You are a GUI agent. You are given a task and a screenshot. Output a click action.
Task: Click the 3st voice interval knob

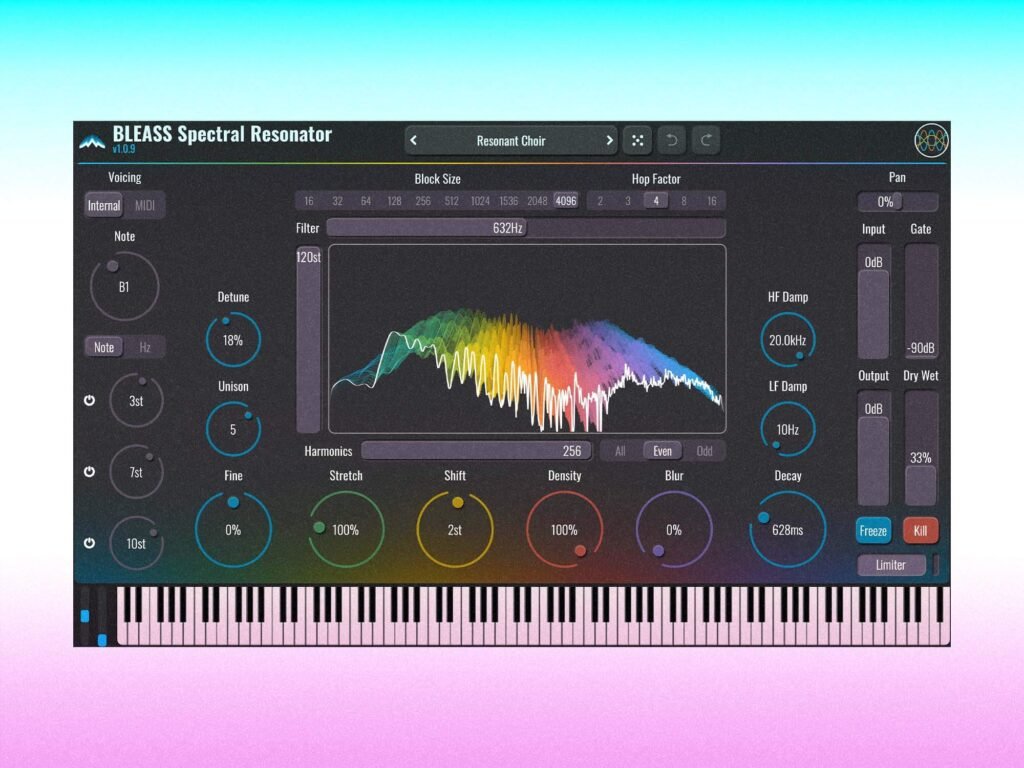click(x=136, y=400)
